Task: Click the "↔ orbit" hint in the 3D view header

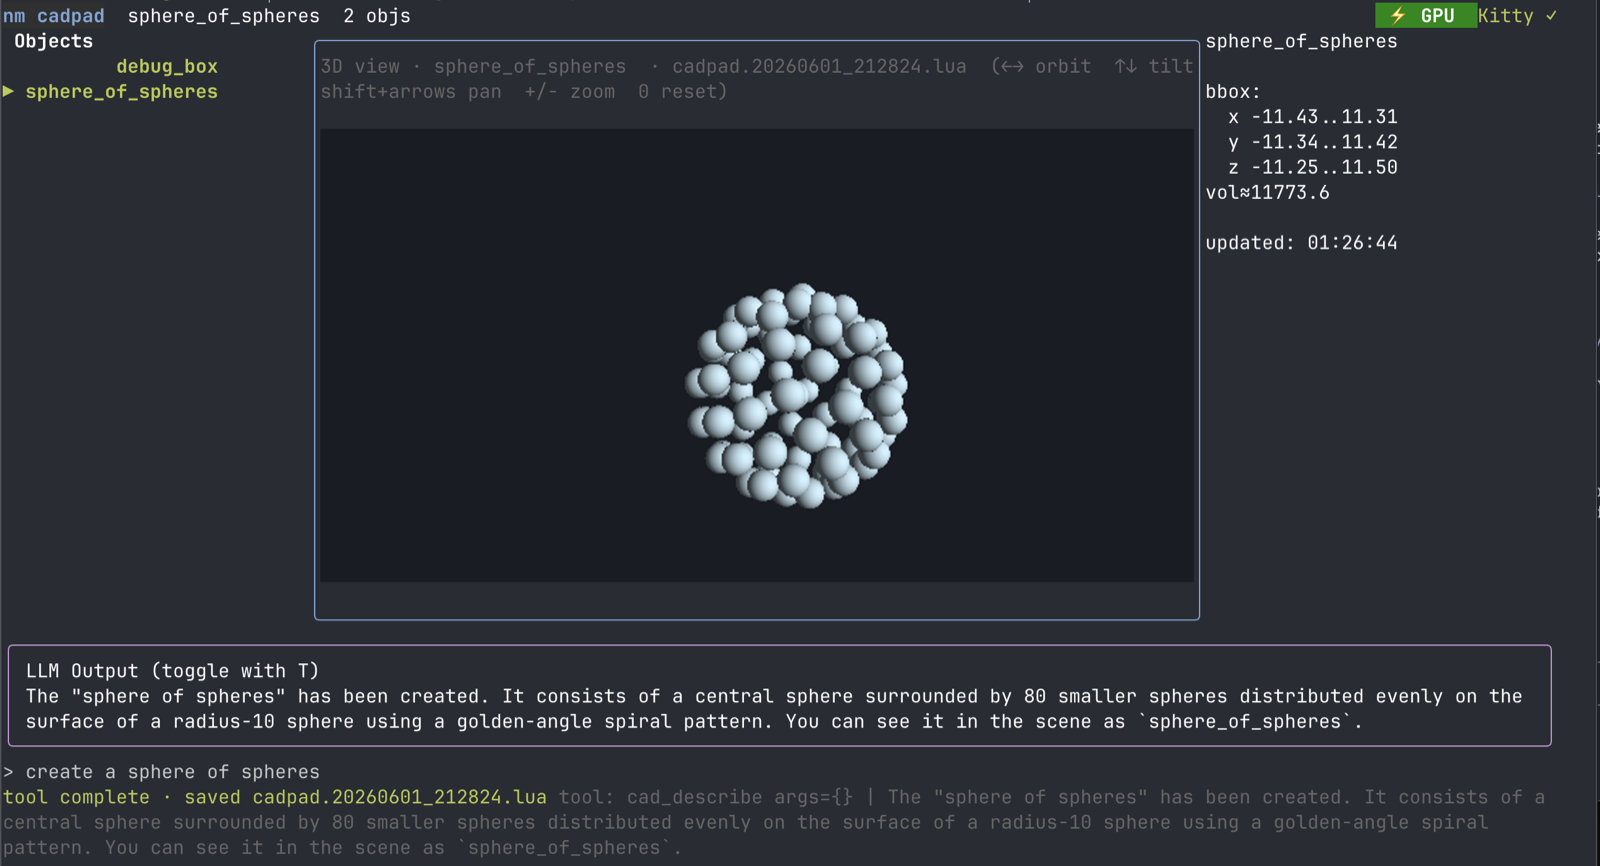Action: [x=1046, y=66]
